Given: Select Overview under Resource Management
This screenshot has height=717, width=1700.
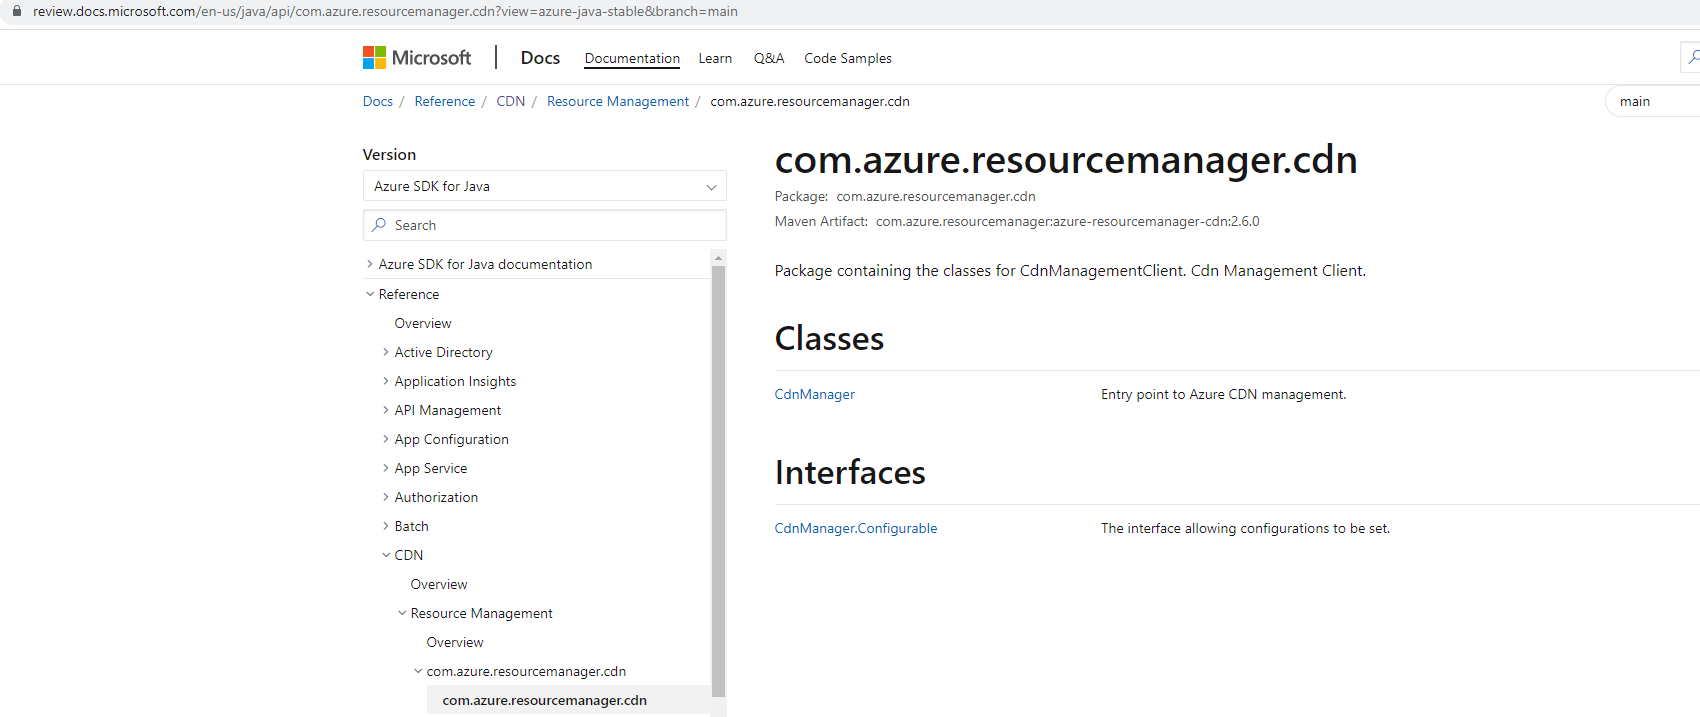Looking at the screenshot, I should [x=455, y=642].
